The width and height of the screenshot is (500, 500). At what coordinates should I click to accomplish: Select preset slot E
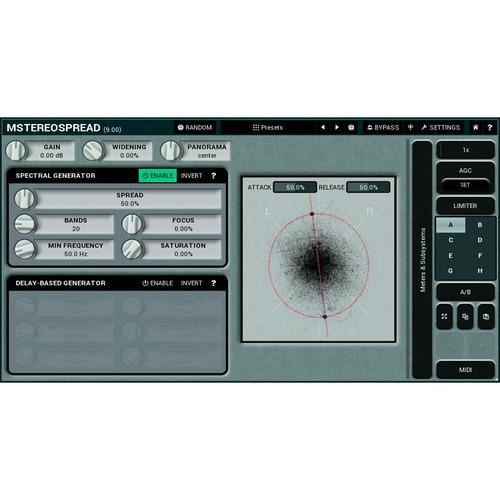pyautogui.click(x=451, y=255)
